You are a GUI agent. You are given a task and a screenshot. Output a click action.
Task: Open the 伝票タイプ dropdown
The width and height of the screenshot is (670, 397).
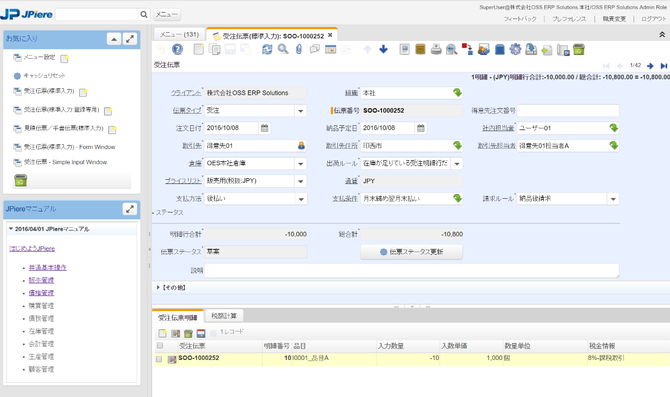point(301,111)
